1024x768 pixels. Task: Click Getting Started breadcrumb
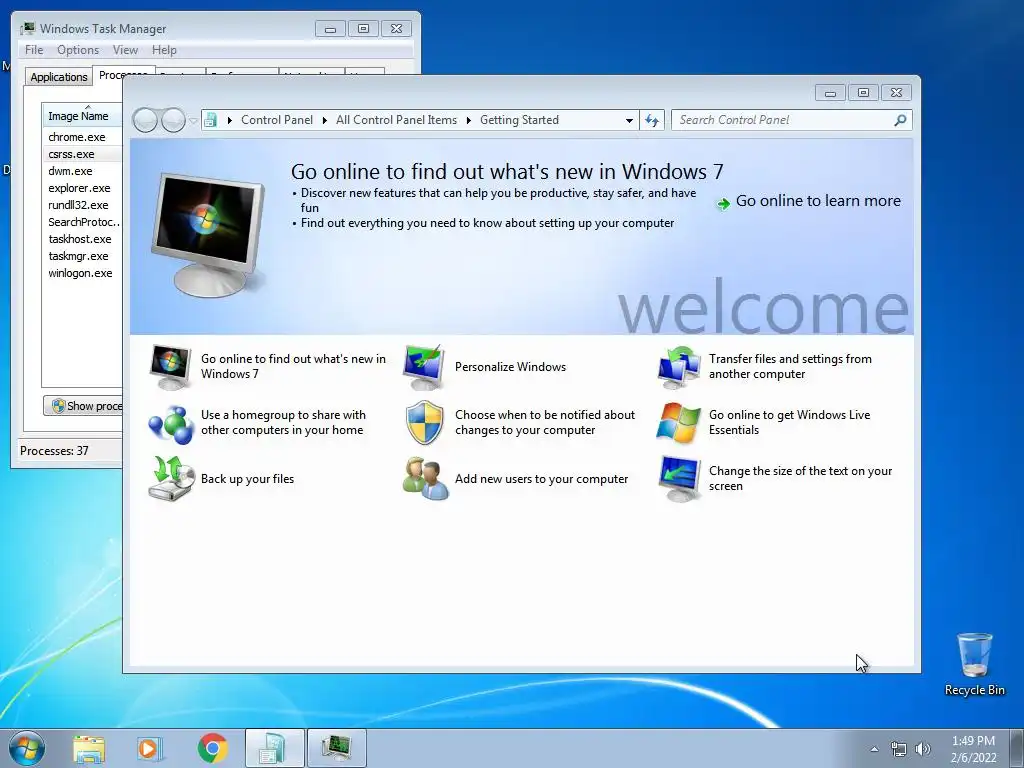519,120
